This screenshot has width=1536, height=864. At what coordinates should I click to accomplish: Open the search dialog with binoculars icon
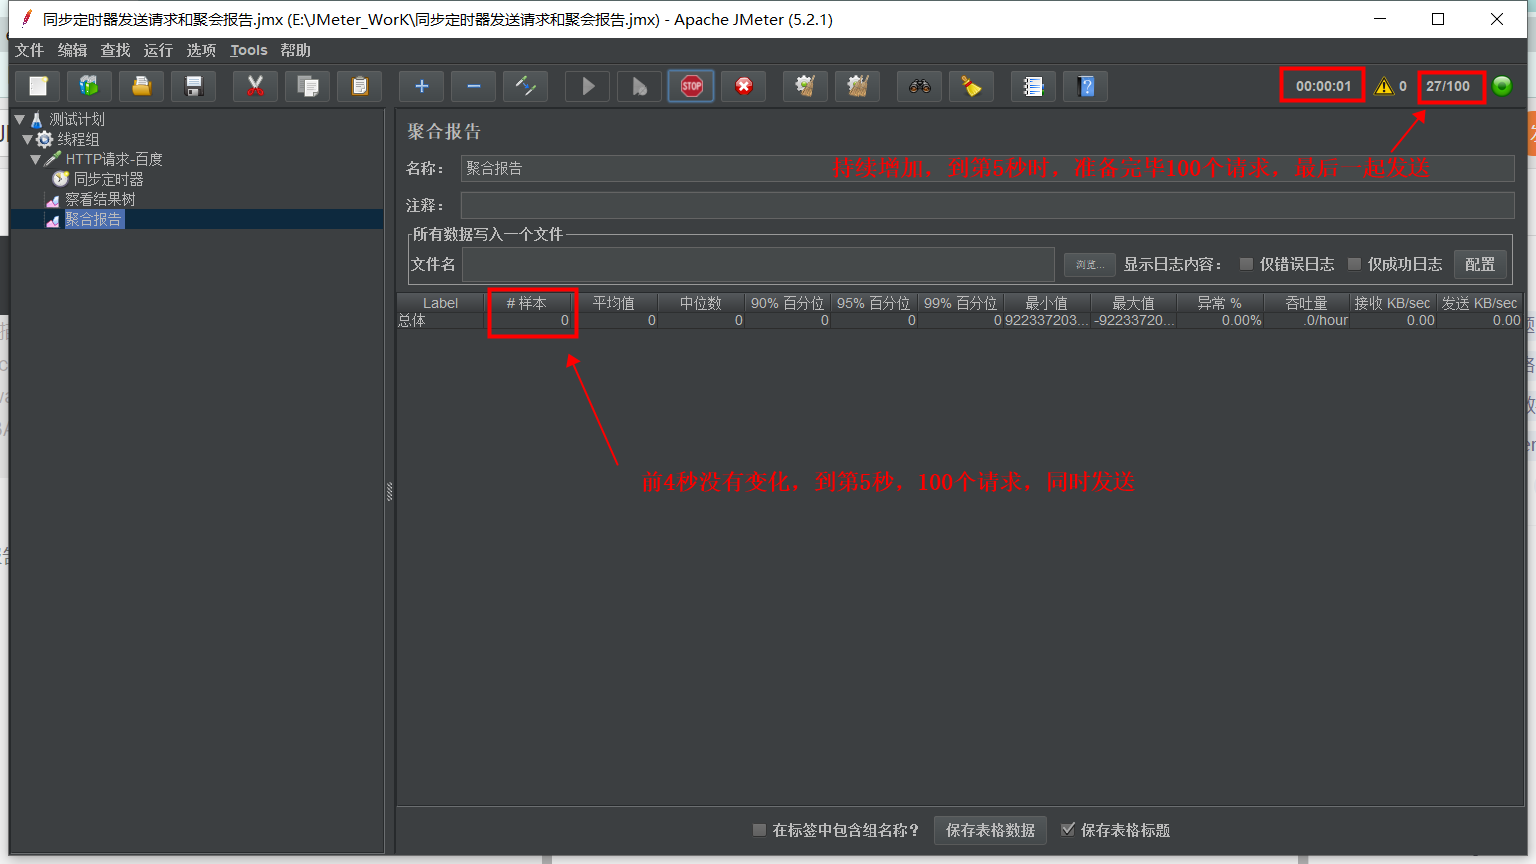click(x=919, y=86)
